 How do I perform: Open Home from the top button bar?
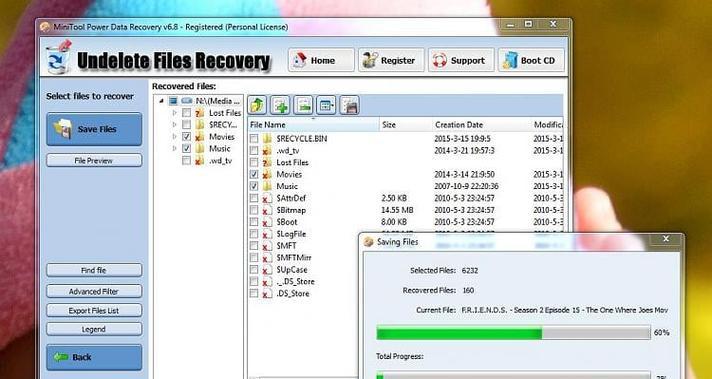[321, 60]
